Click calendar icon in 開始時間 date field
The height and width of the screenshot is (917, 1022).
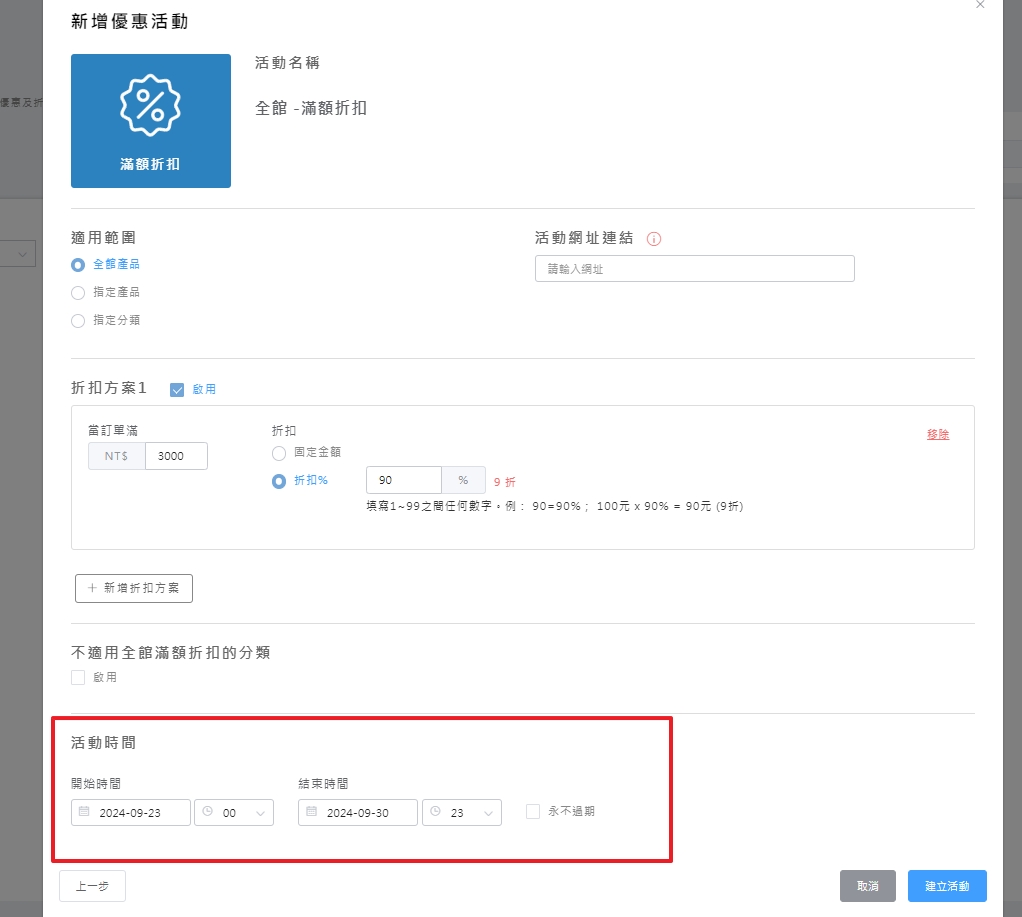coord(84,813)
